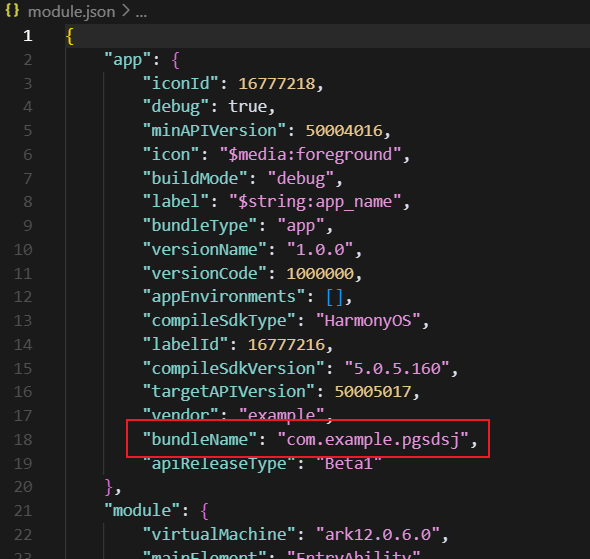Click the closing brace on line 20
Image resolution: width=590 pixels, height=559 pixels.
coord(109,487)
